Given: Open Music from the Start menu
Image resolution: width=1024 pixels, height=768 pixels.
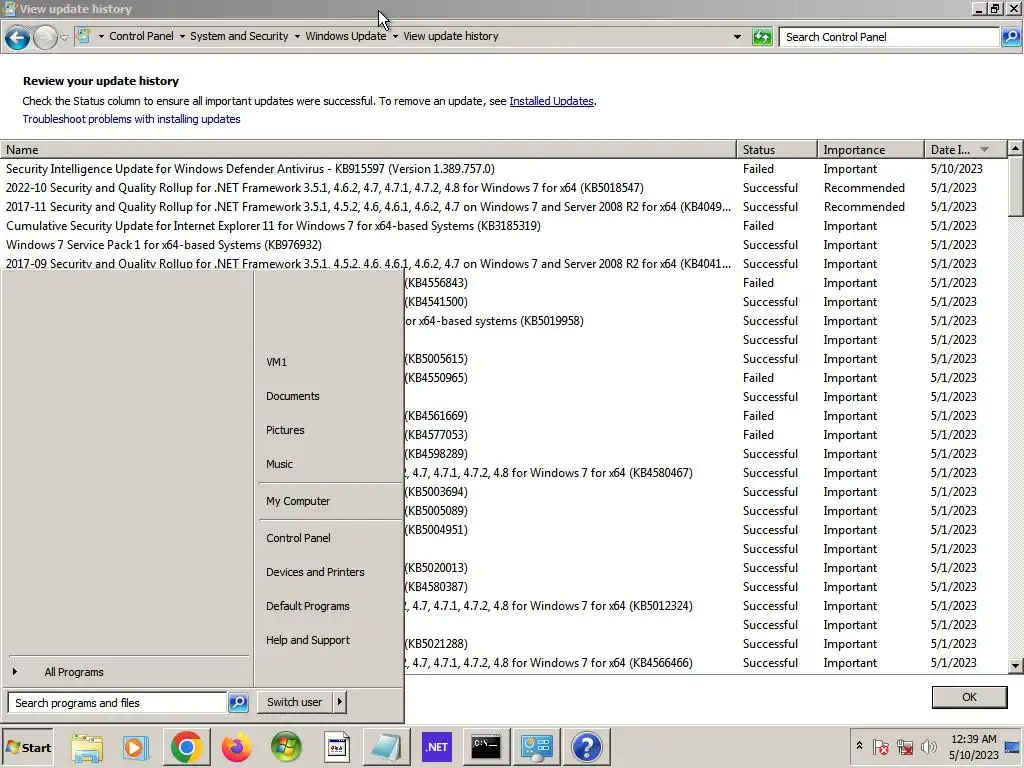Looking at the screenshot, I should point(328,464).
